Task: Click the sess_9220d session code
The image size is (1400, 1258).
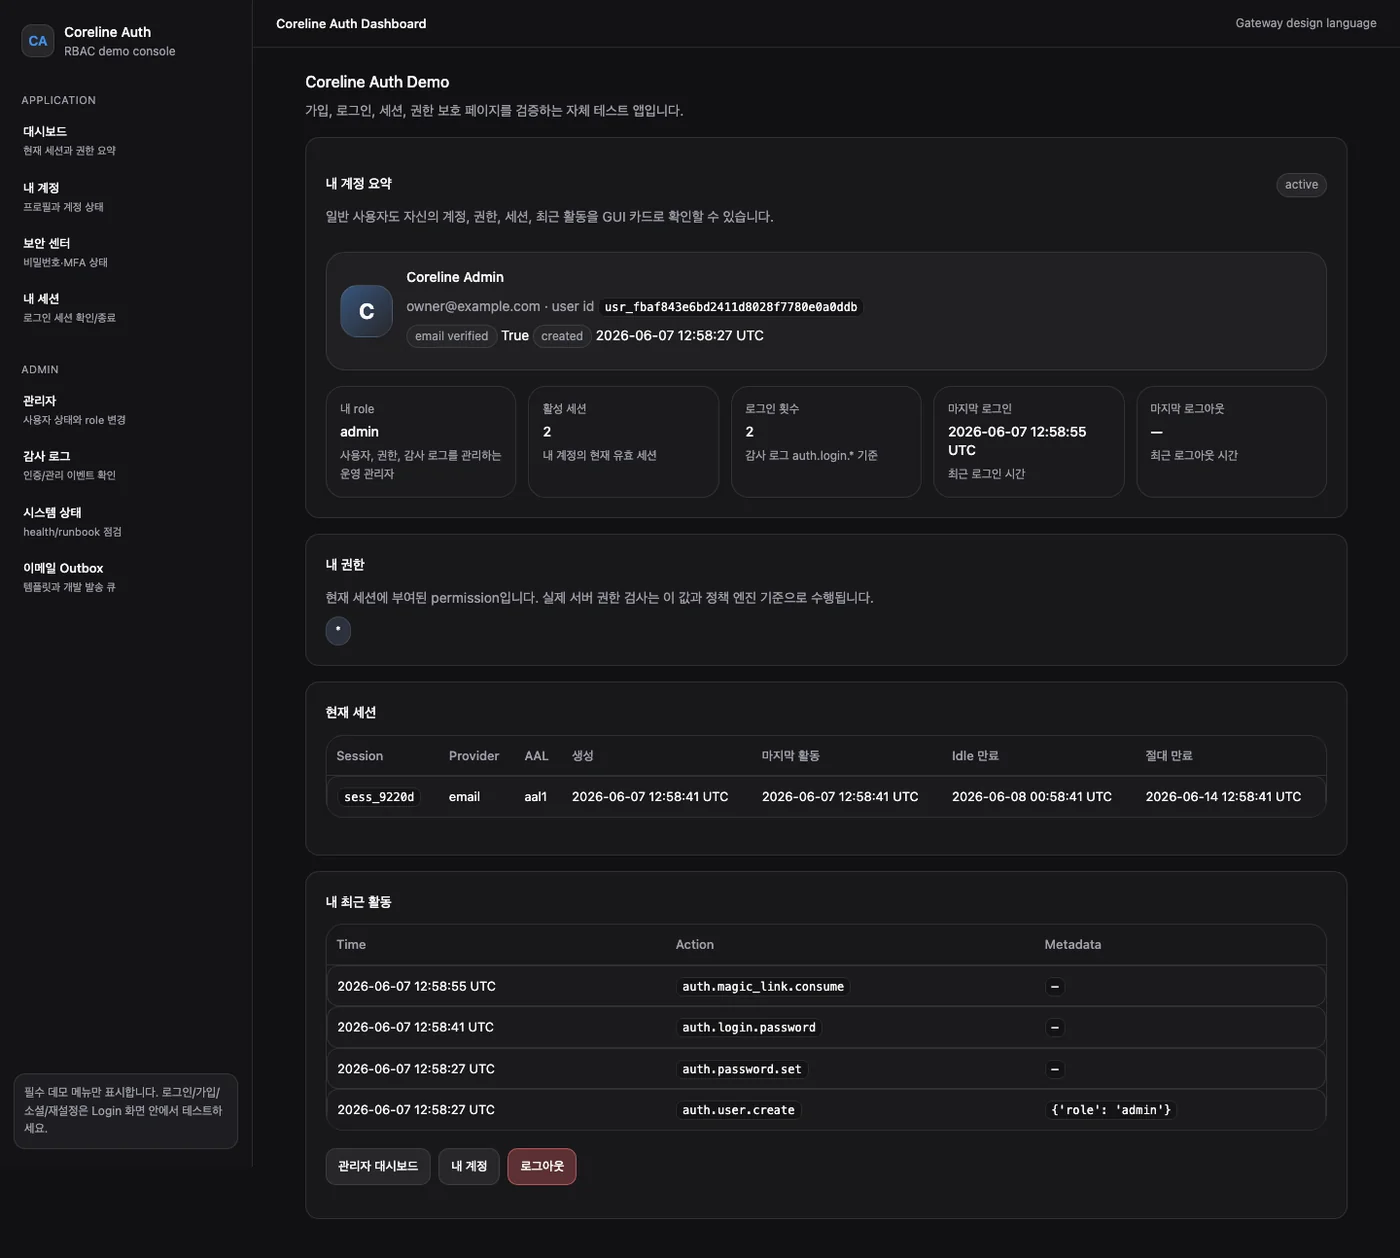Action: (x=379, y=797)
